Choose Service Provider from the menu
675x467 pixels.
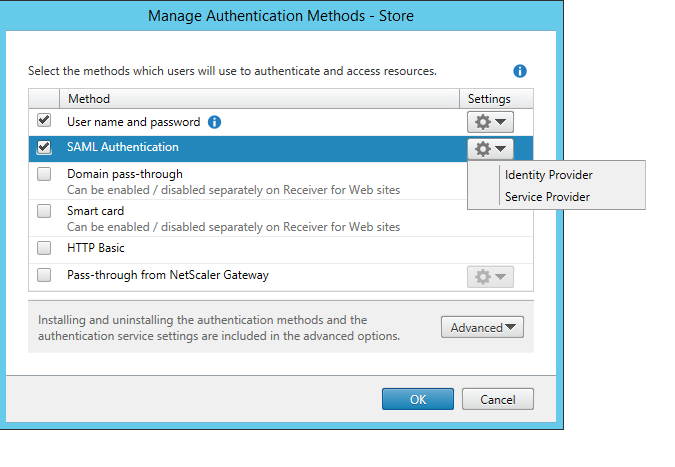(x=547, y=197)
